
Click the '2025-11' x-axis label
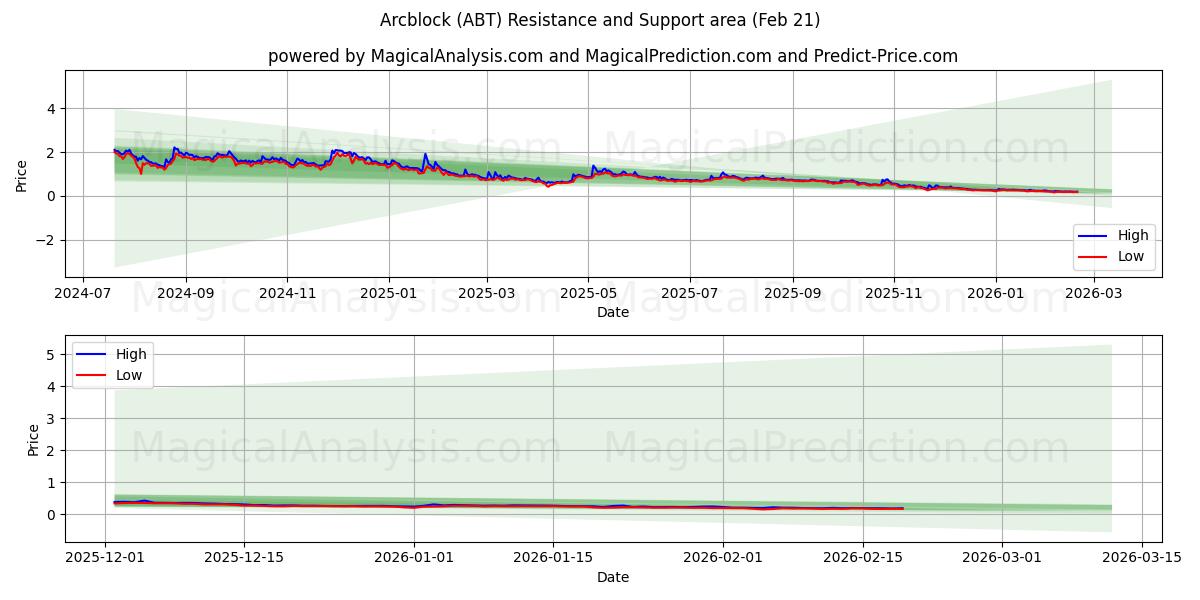click(894, 294)
